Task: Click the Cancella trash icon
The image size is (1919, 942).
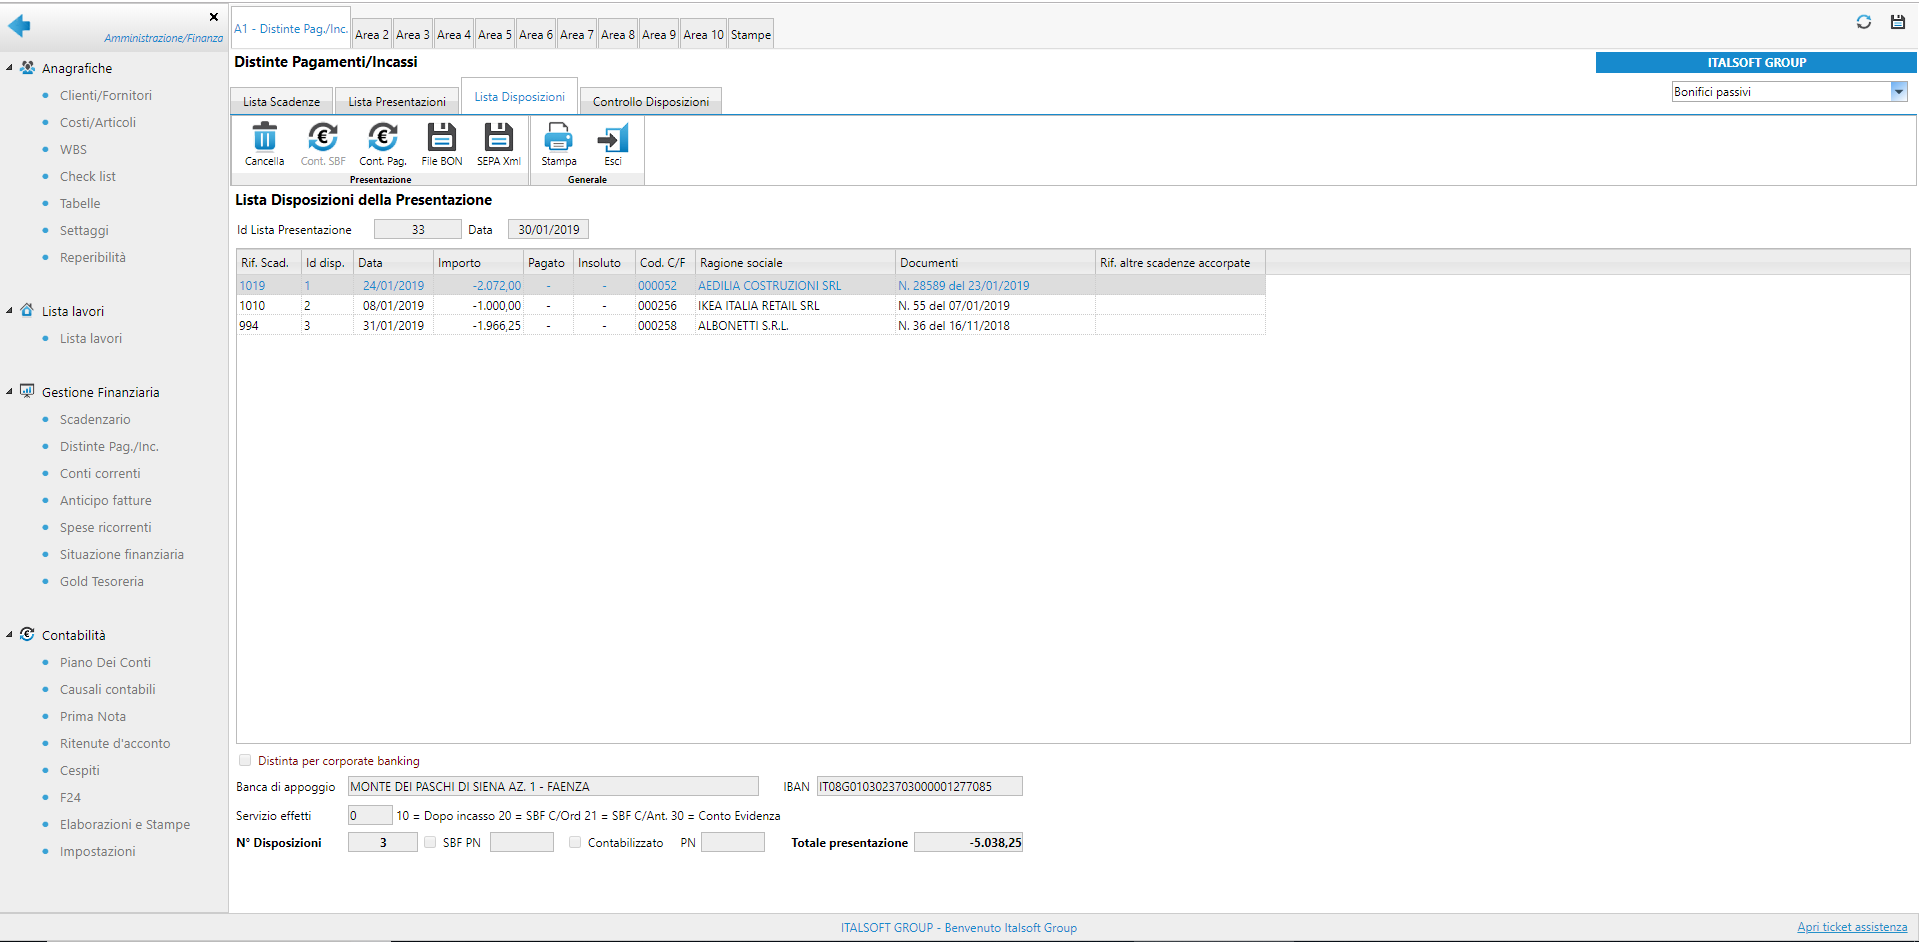Action: [x=264, y=138]
